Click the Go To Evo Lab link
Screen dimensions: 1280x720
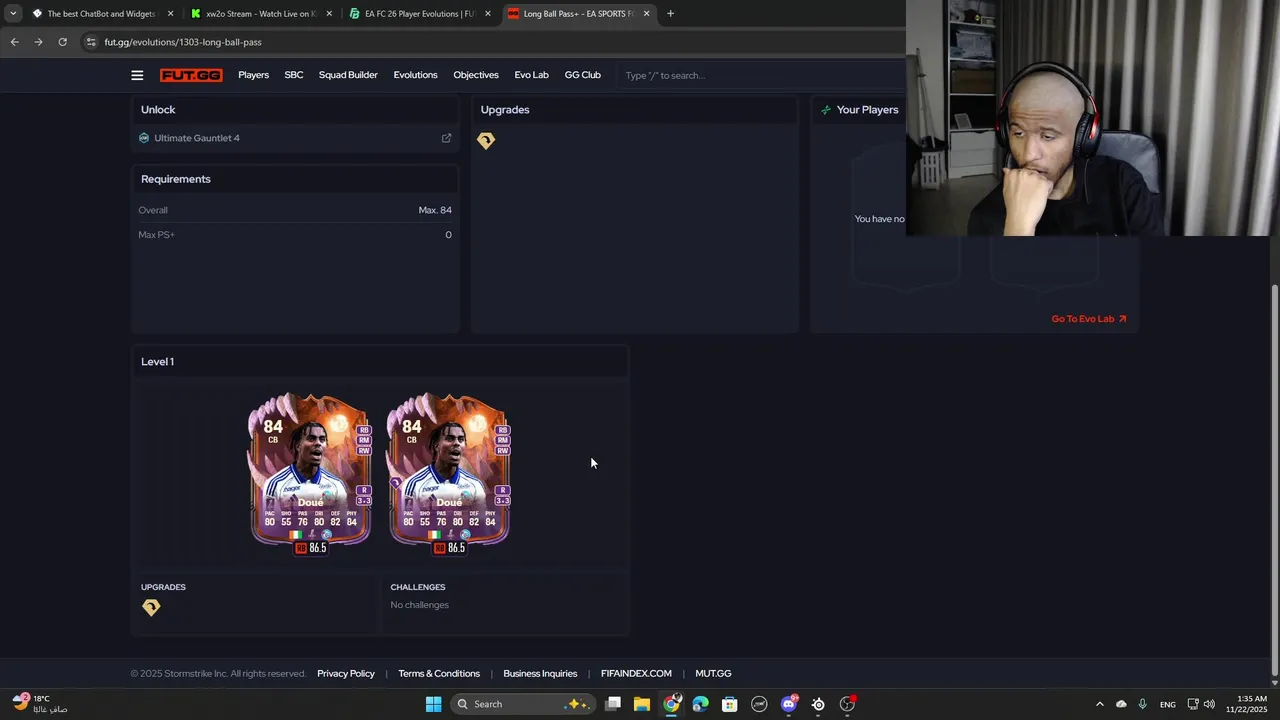1089,319
